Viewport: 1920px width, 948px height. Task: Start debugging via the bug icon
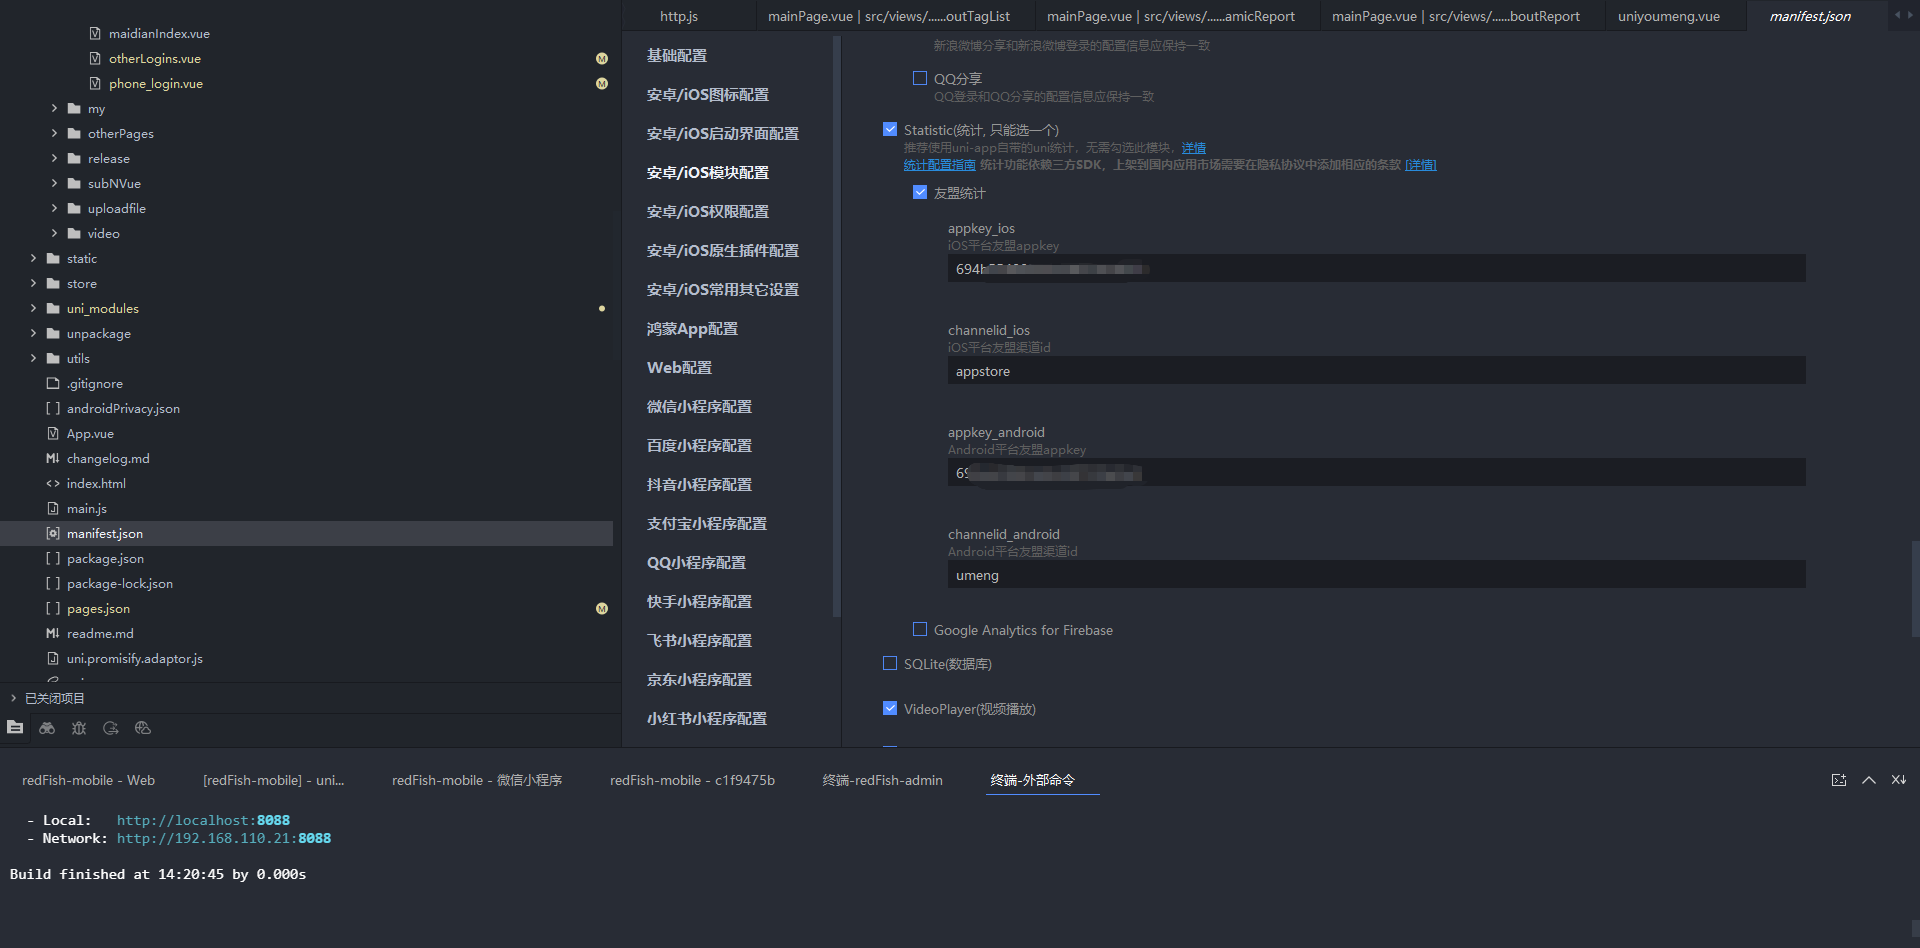pyautogui.click(x=79, y=728)
